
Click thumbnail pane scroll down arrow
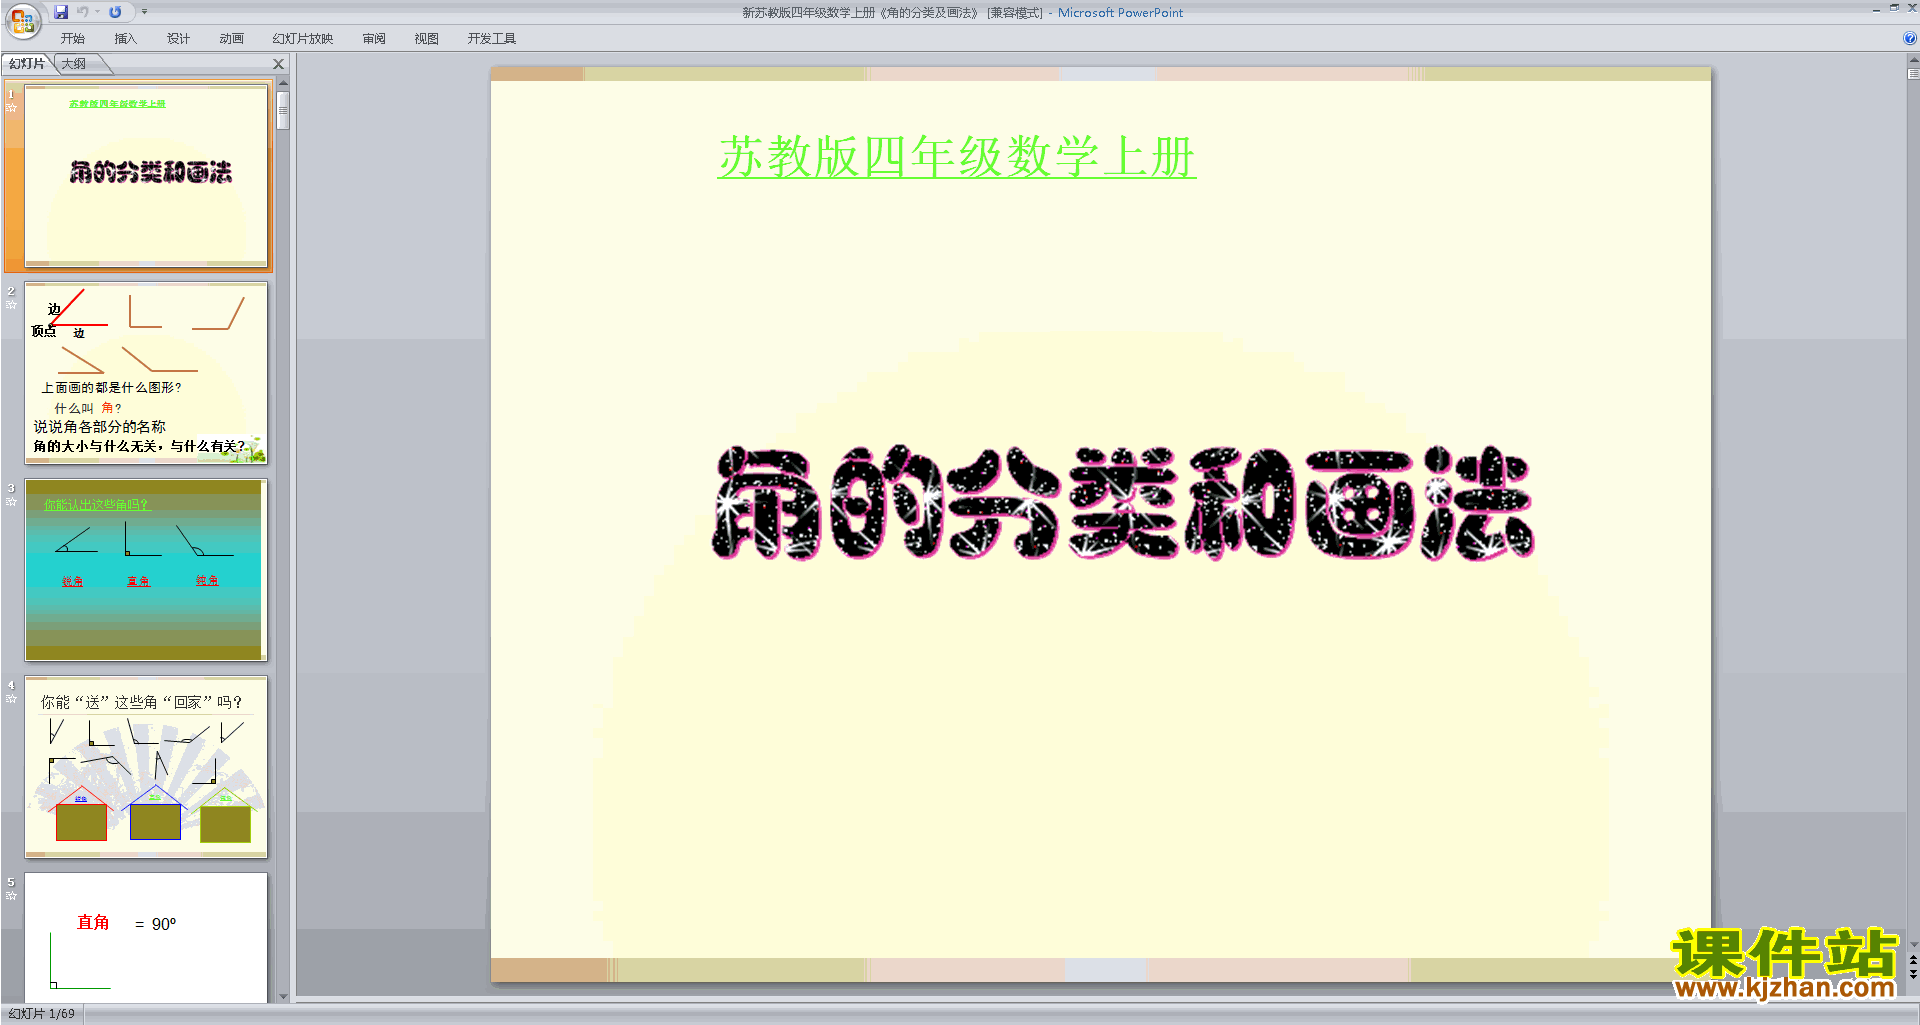coord(283,996)
